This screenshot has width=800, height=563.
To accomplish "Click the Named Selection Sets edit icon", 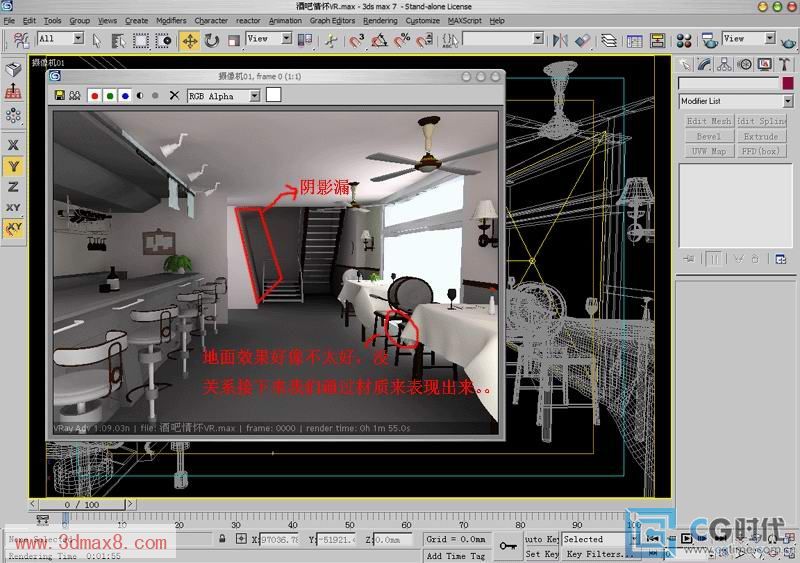I will (x=450, y=40).
